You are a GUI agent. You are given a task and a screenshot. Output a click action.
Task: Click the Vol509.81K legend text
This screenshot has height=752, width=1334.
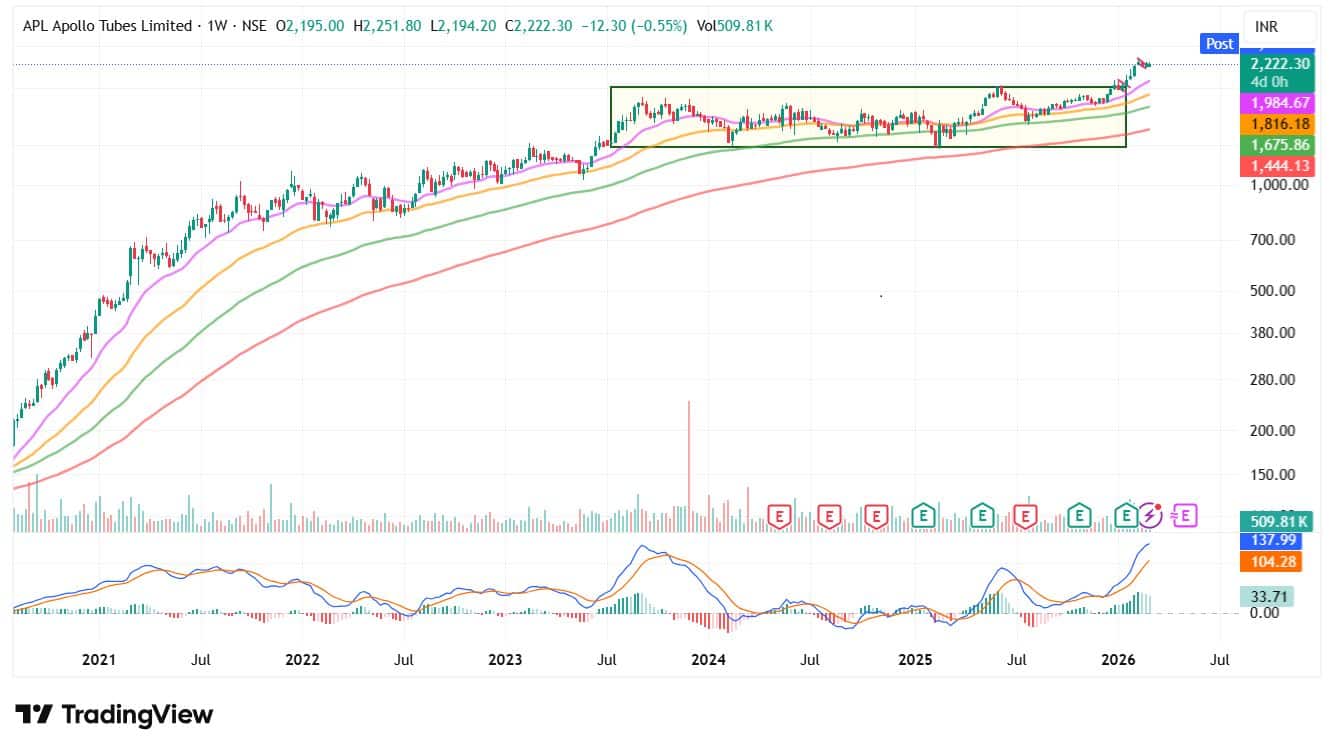coord(735,26)
